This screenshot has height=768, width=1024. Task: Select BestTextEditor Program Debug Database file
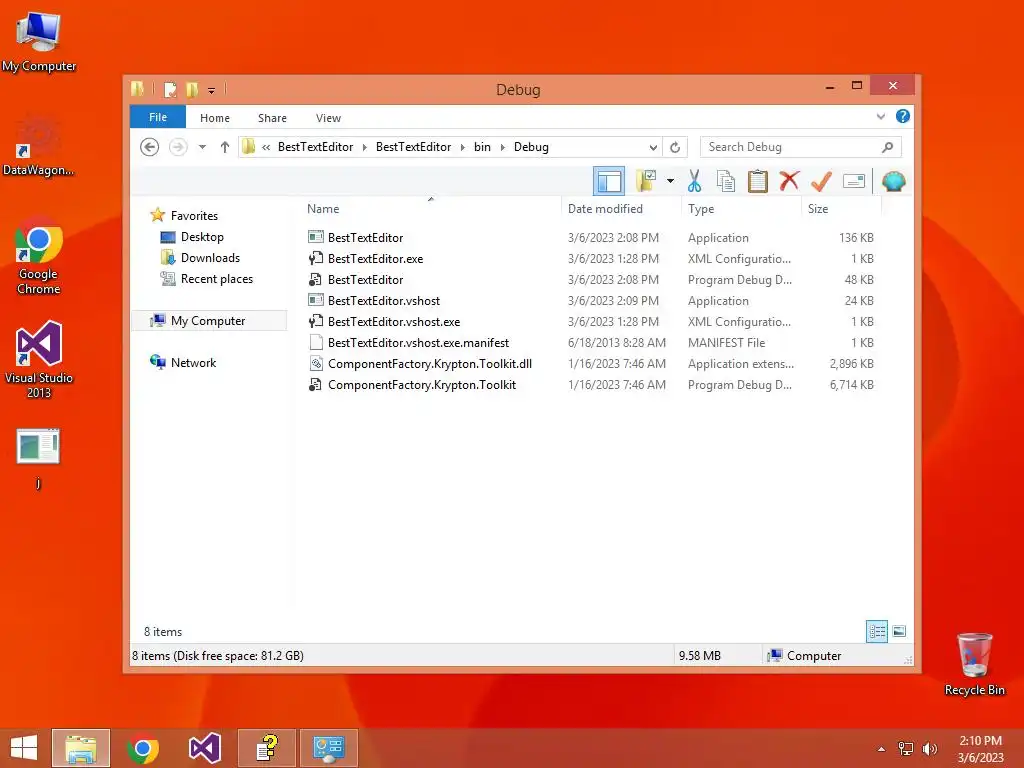point(591,280)
